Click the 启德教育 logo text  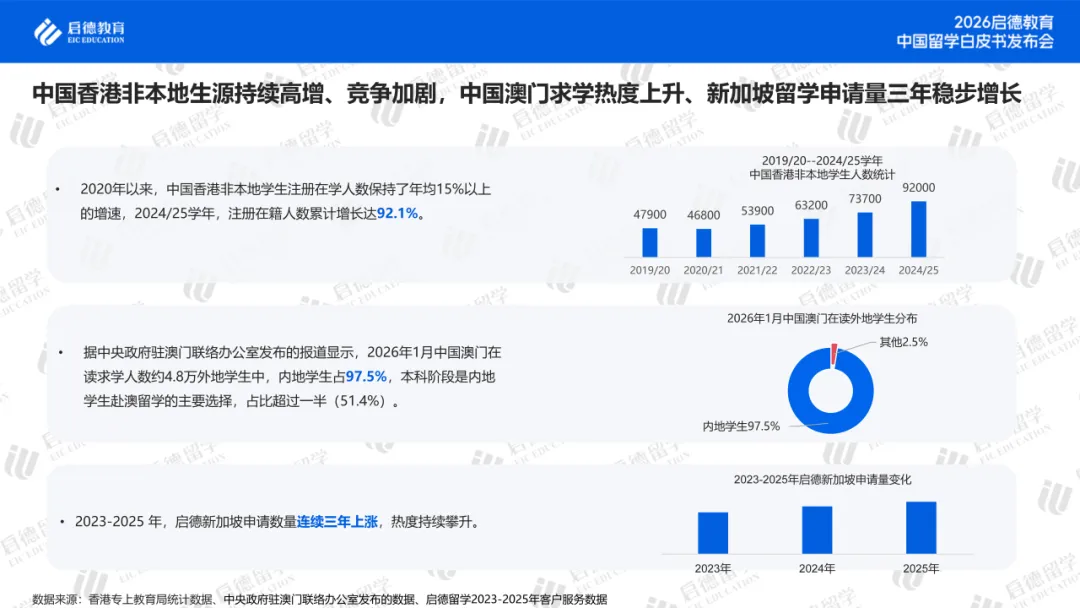click(x=96, y=28)
